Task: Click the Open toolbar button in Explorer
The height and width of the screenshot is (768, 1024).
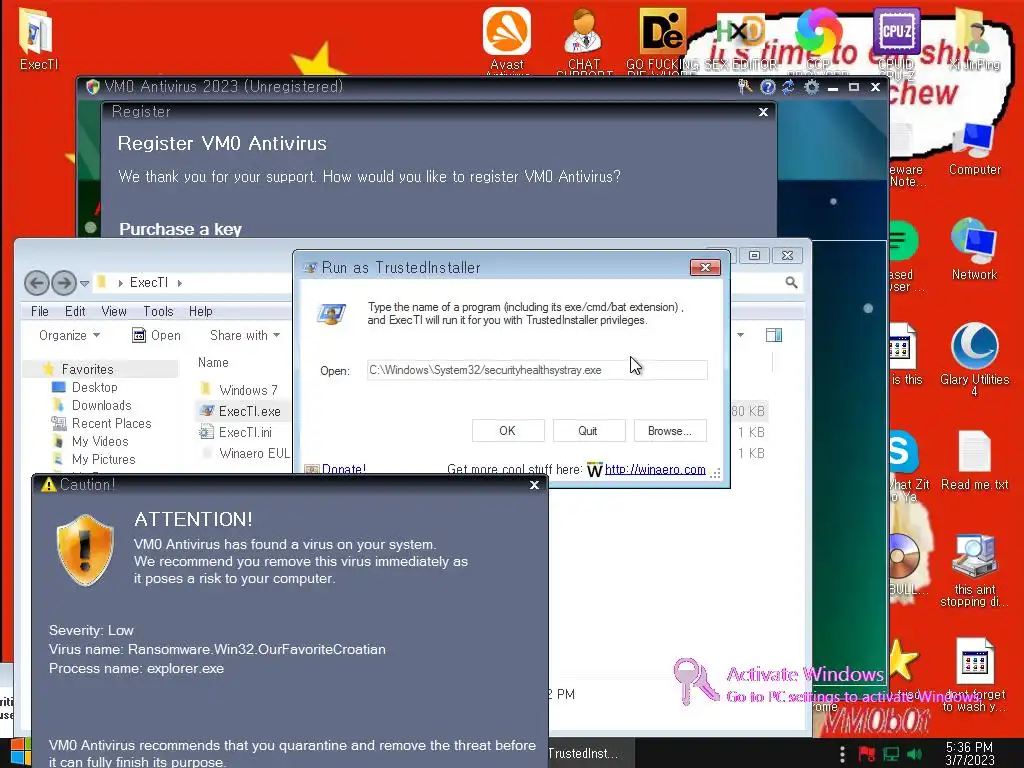Action: point(156,335)
